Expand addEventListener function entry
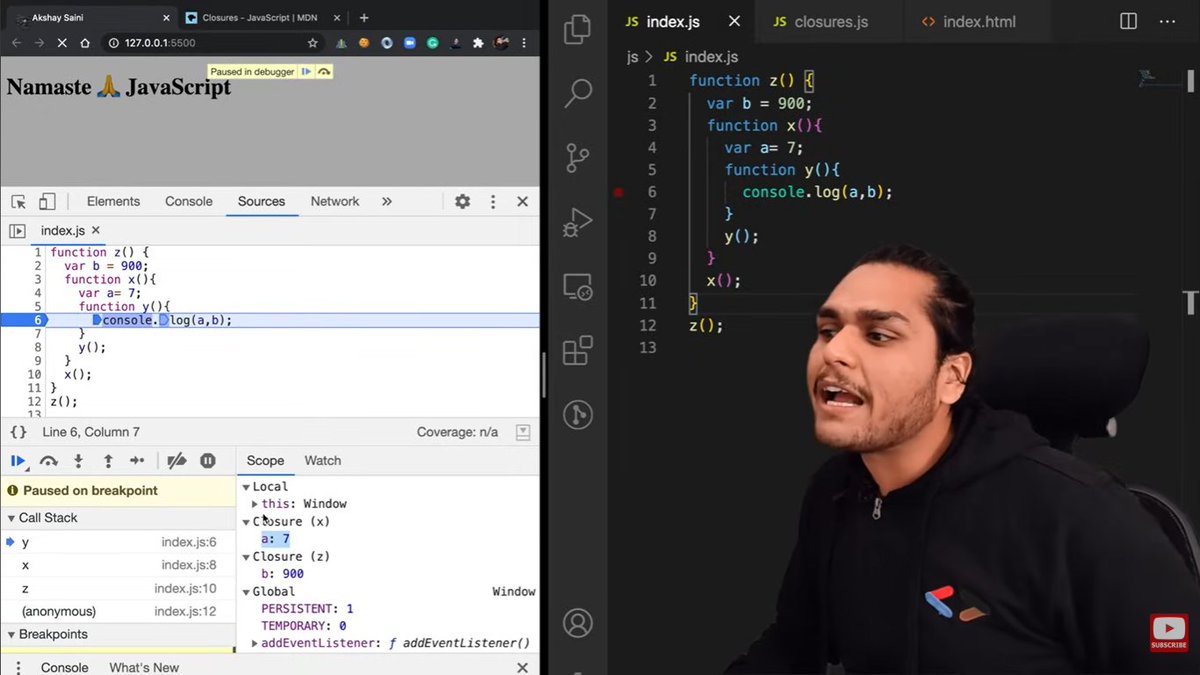This screenshot has width=1200, height=675. (255, 644)
